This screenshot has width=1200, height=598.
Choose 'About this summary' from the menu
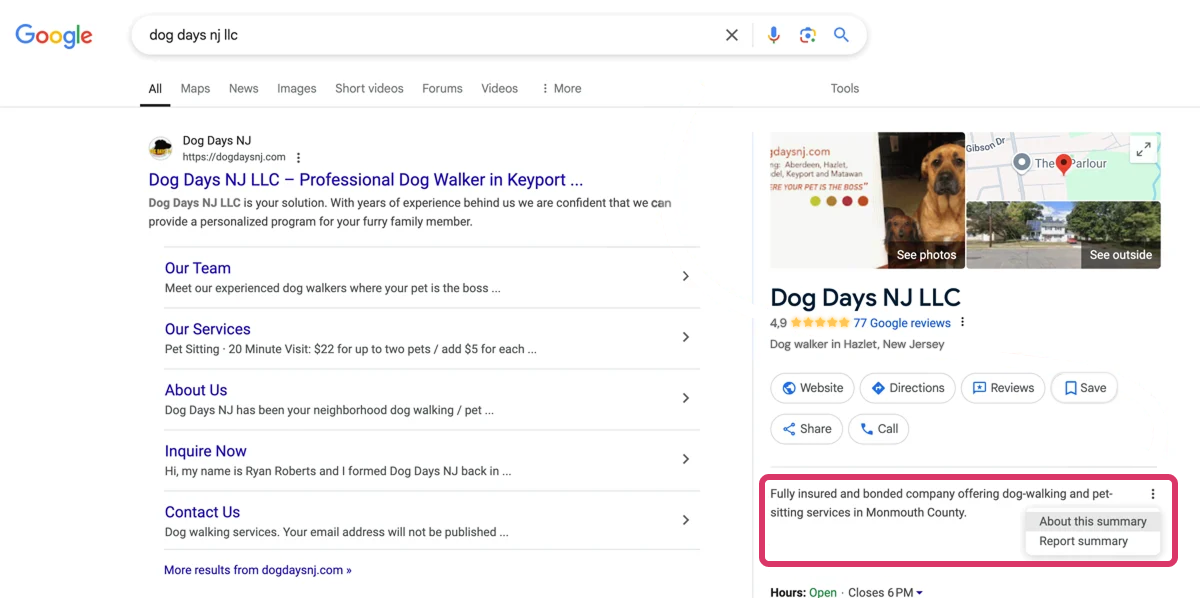[1093, 521]
